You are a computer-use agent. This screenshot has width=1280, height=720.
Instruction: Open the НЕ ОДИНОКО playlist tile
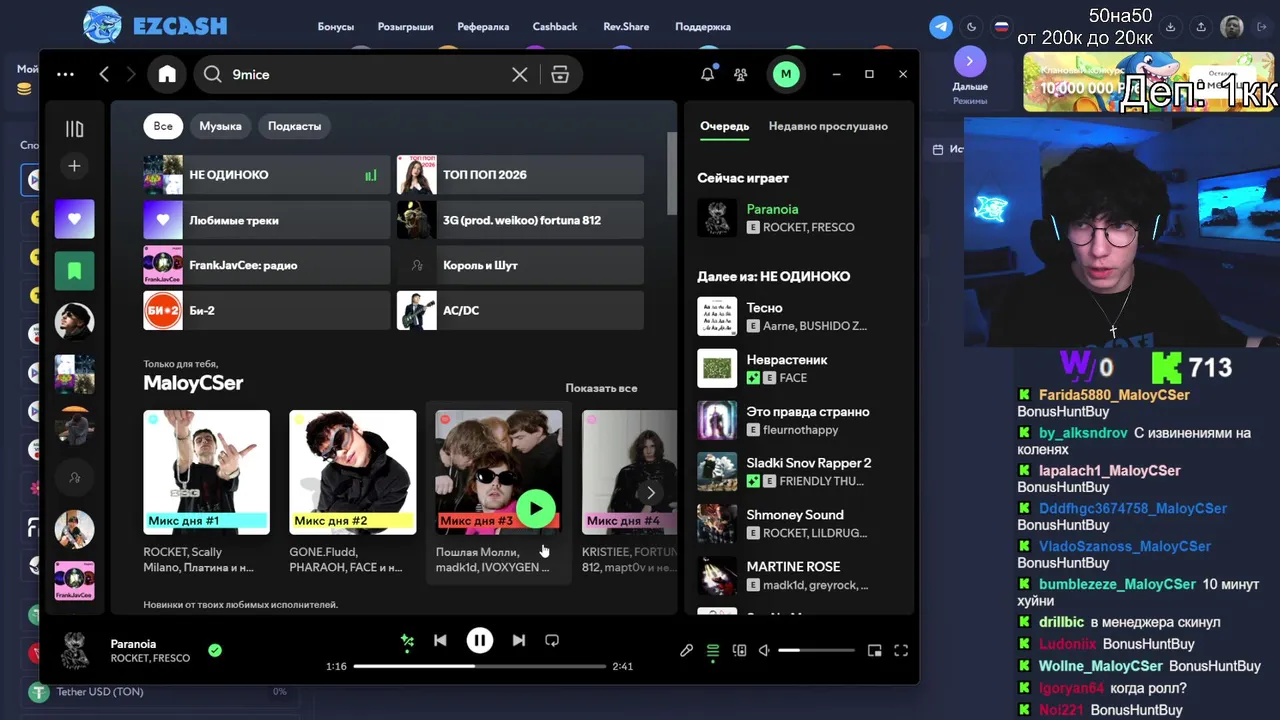(266, 175)
